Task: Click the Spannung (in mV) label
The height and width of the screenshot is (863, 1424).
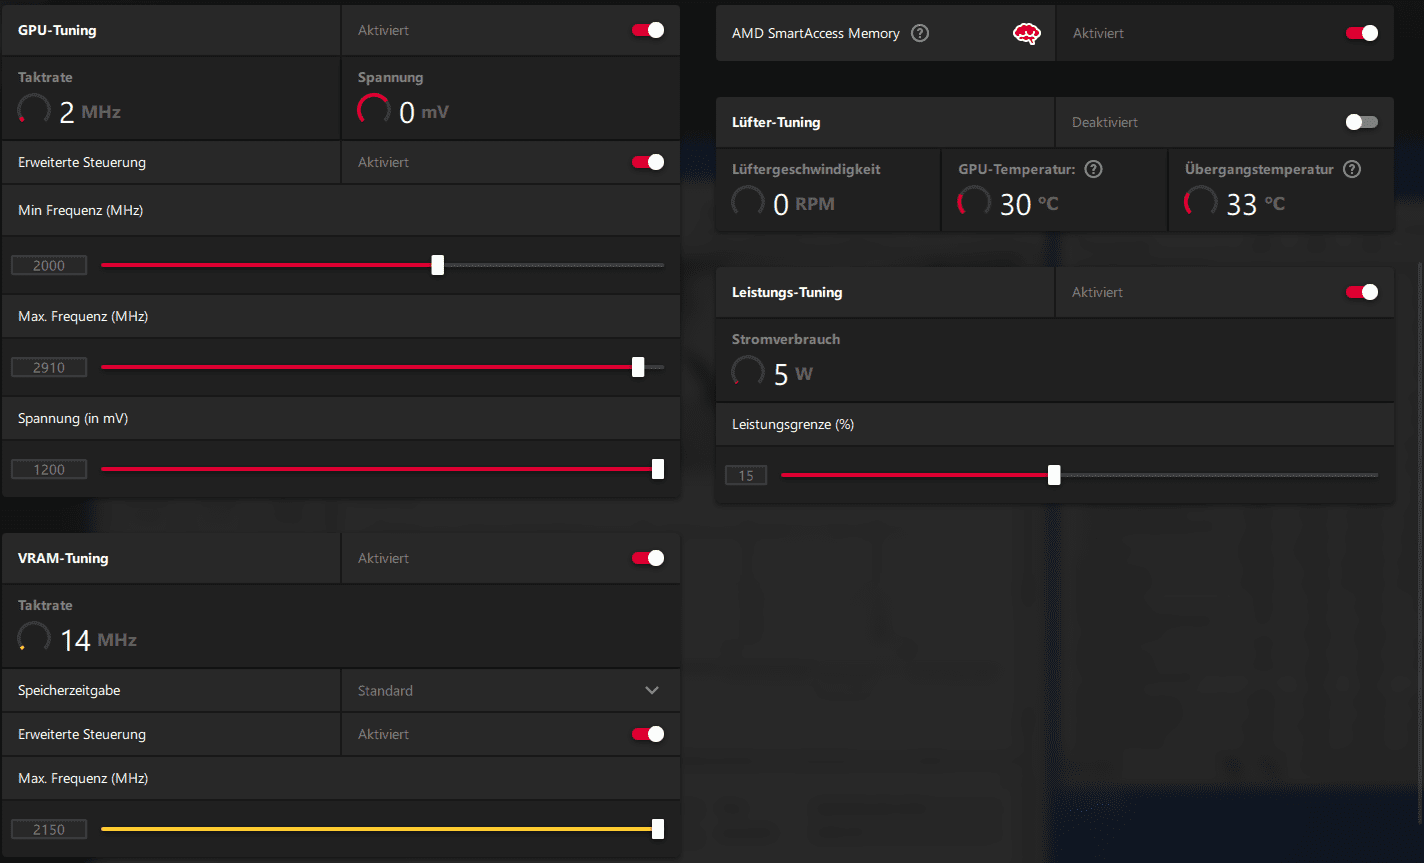Action: 73,418
